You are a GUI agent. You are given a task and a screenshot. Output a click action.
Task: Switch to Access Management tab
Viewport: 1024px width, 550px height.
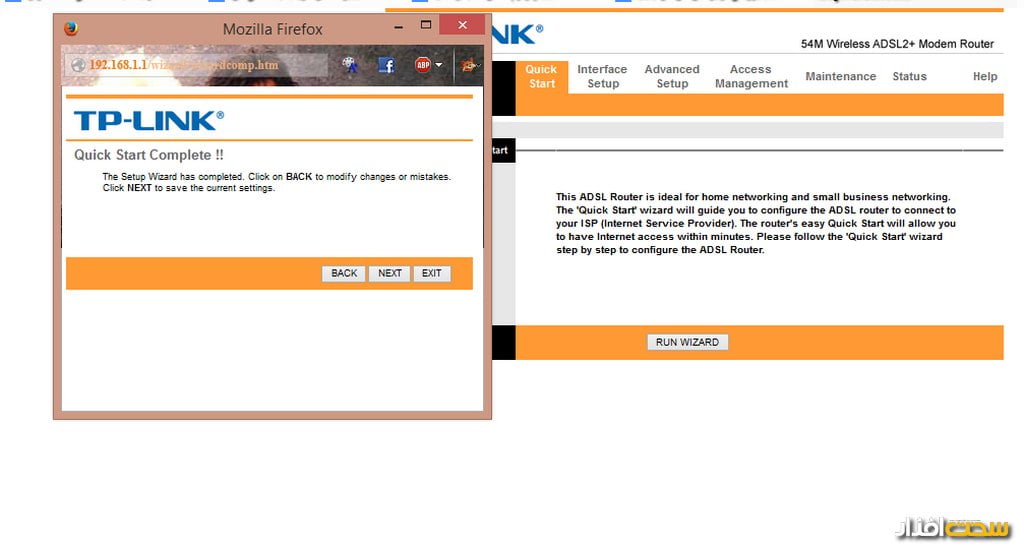751,77
